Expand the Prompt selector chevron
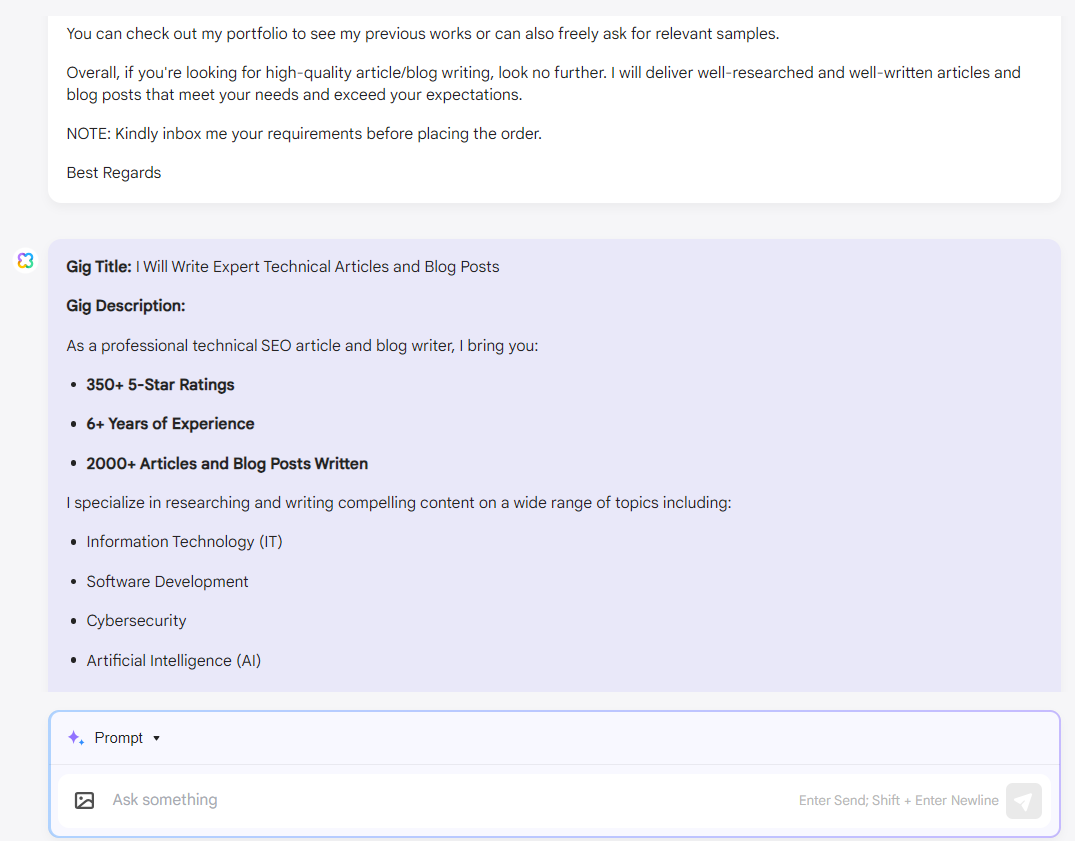This screenshot has height=841, width=1075. point(156,738)
